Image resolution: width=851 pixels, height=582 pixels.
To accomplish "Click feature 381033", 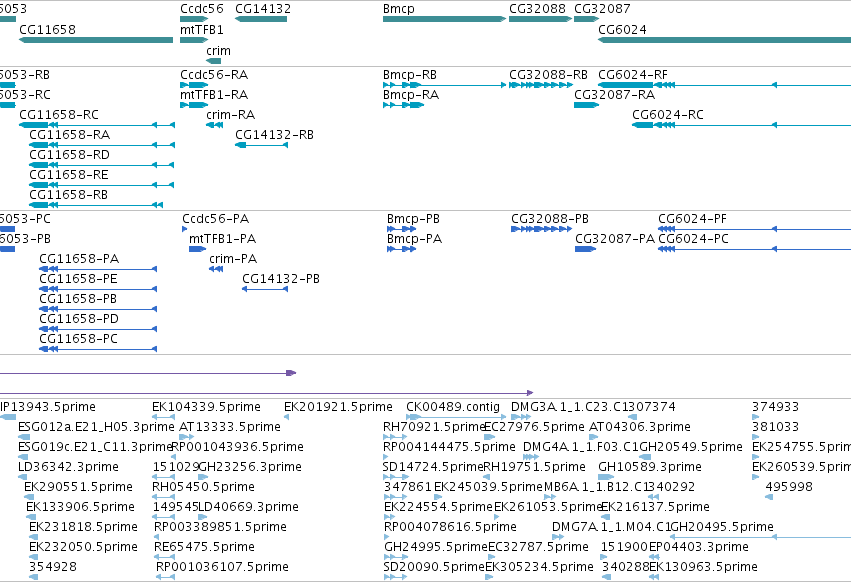I will pyautogui.click(x=755, y=437).
